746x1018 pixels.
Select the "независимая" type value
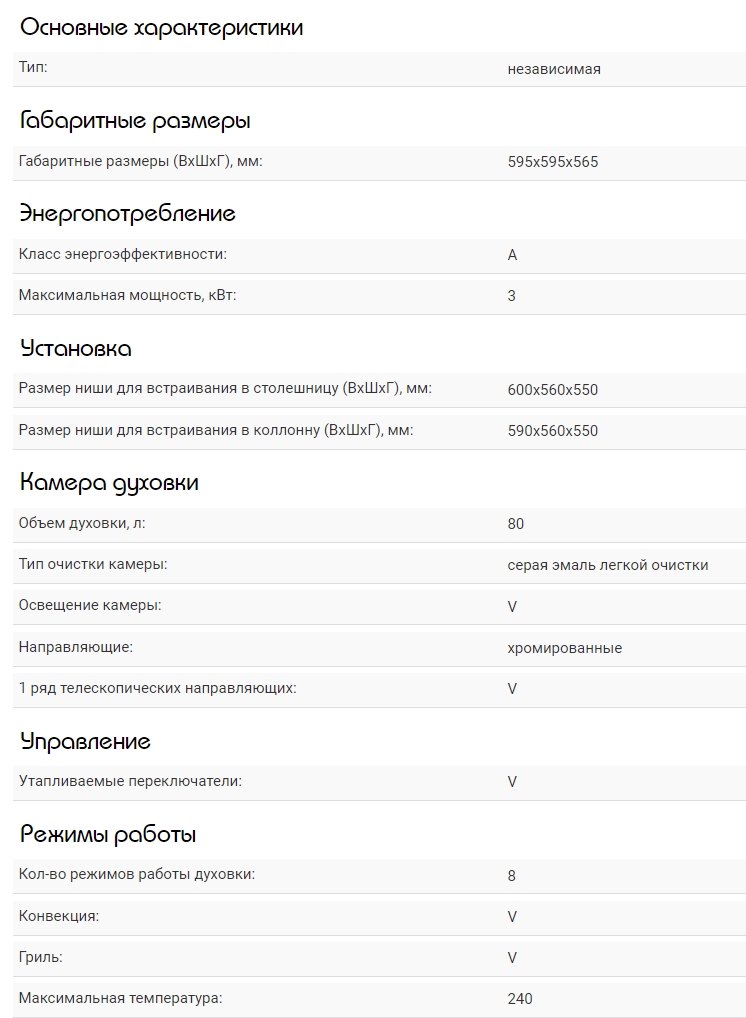coord(554,70)
